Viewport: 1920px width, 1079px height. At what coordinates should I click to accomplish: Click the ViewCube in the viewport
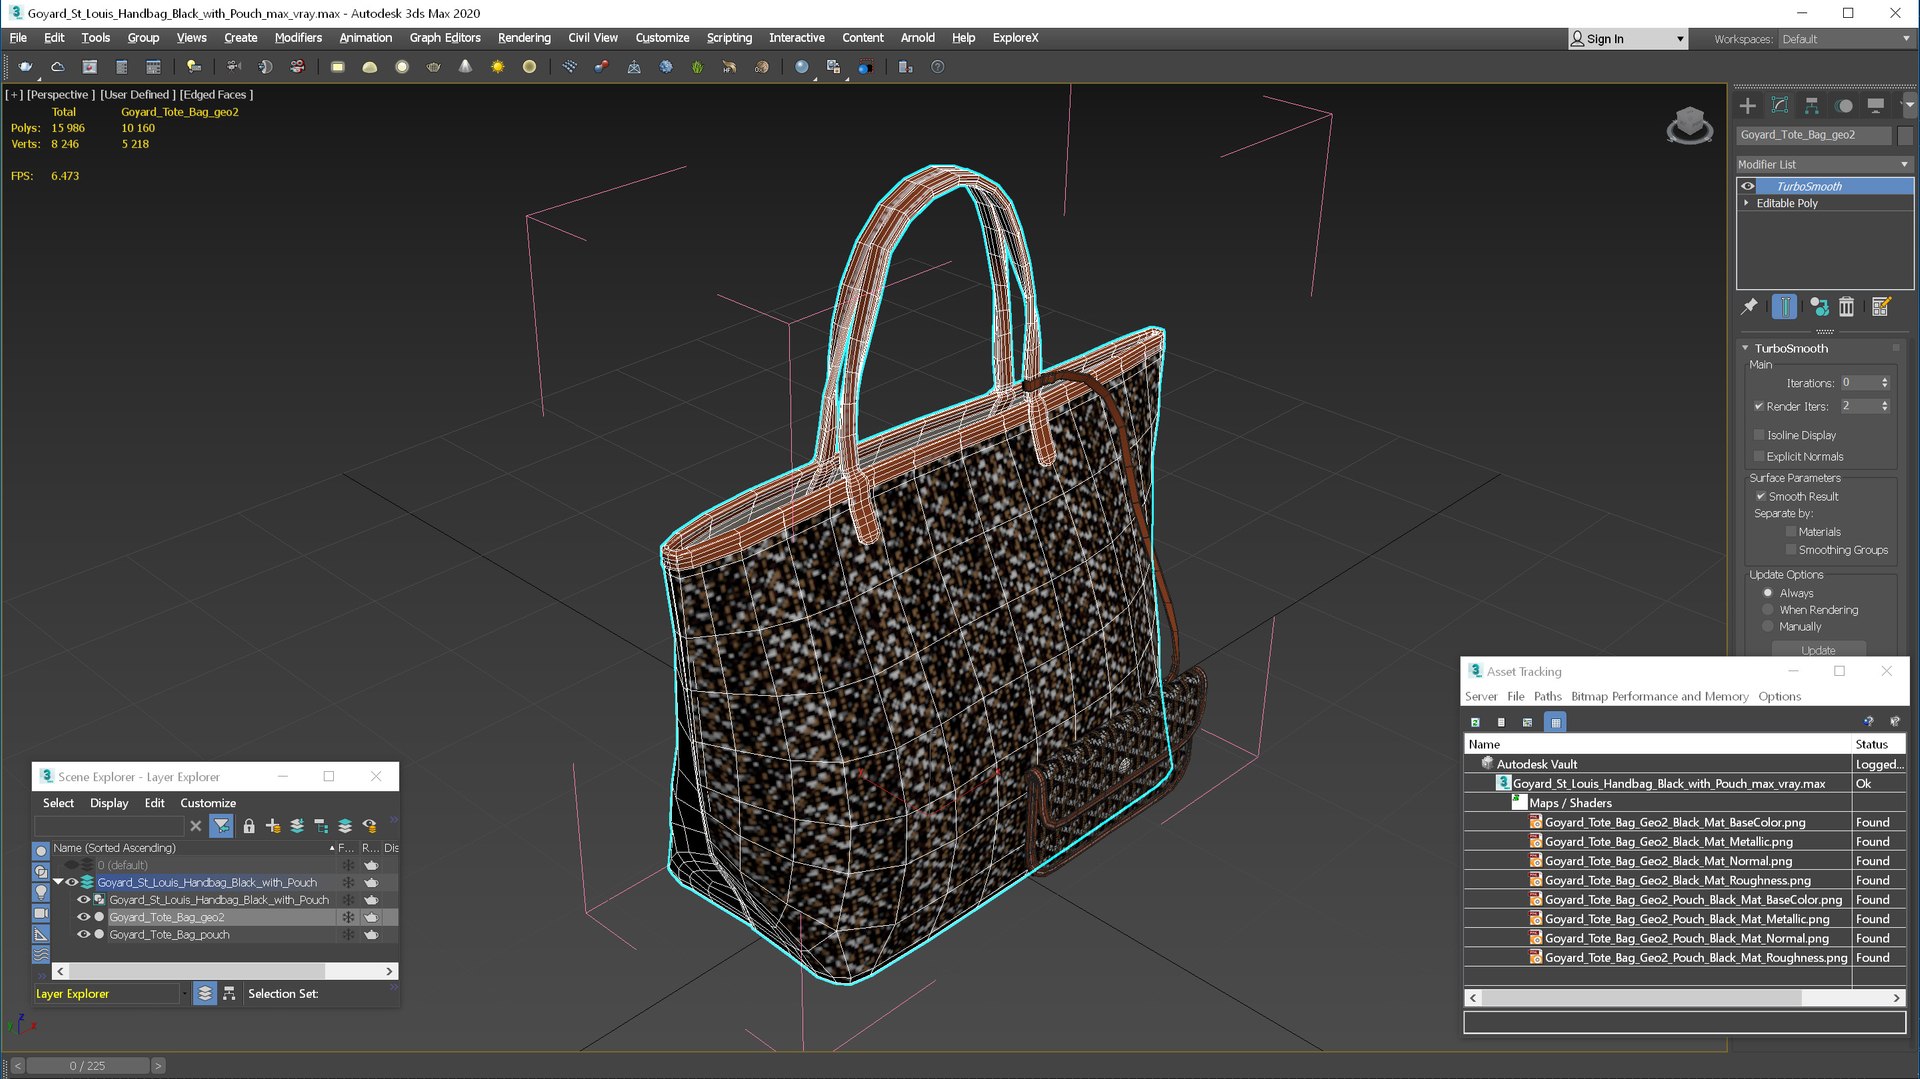click(1690, 126)
